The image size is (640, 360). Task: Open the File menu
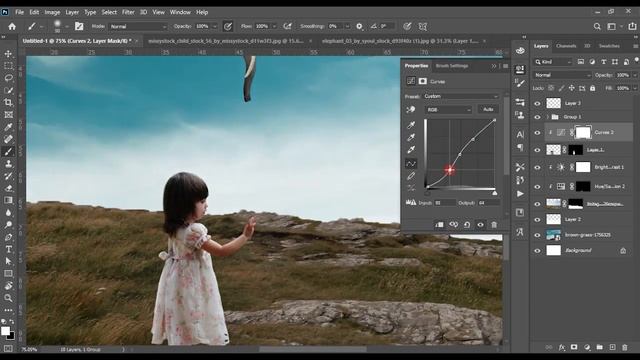19,12
